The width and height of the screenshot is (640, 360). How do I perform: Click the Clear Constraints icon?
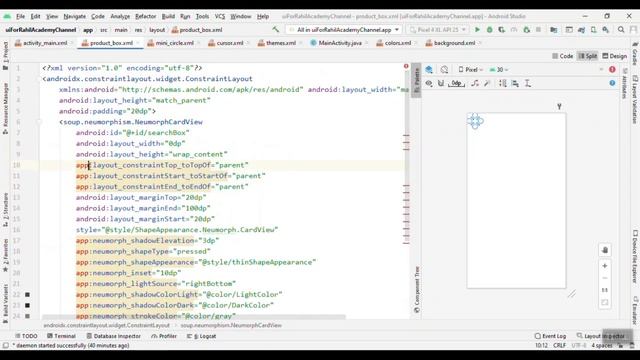475,83
